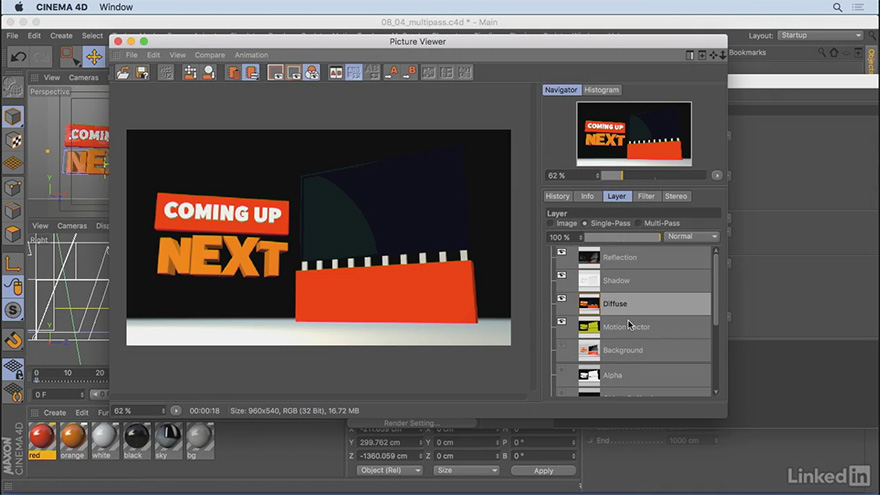Click the Live Selection tool icon
This screenshot has height=495, width=880.
click(70, 57)
